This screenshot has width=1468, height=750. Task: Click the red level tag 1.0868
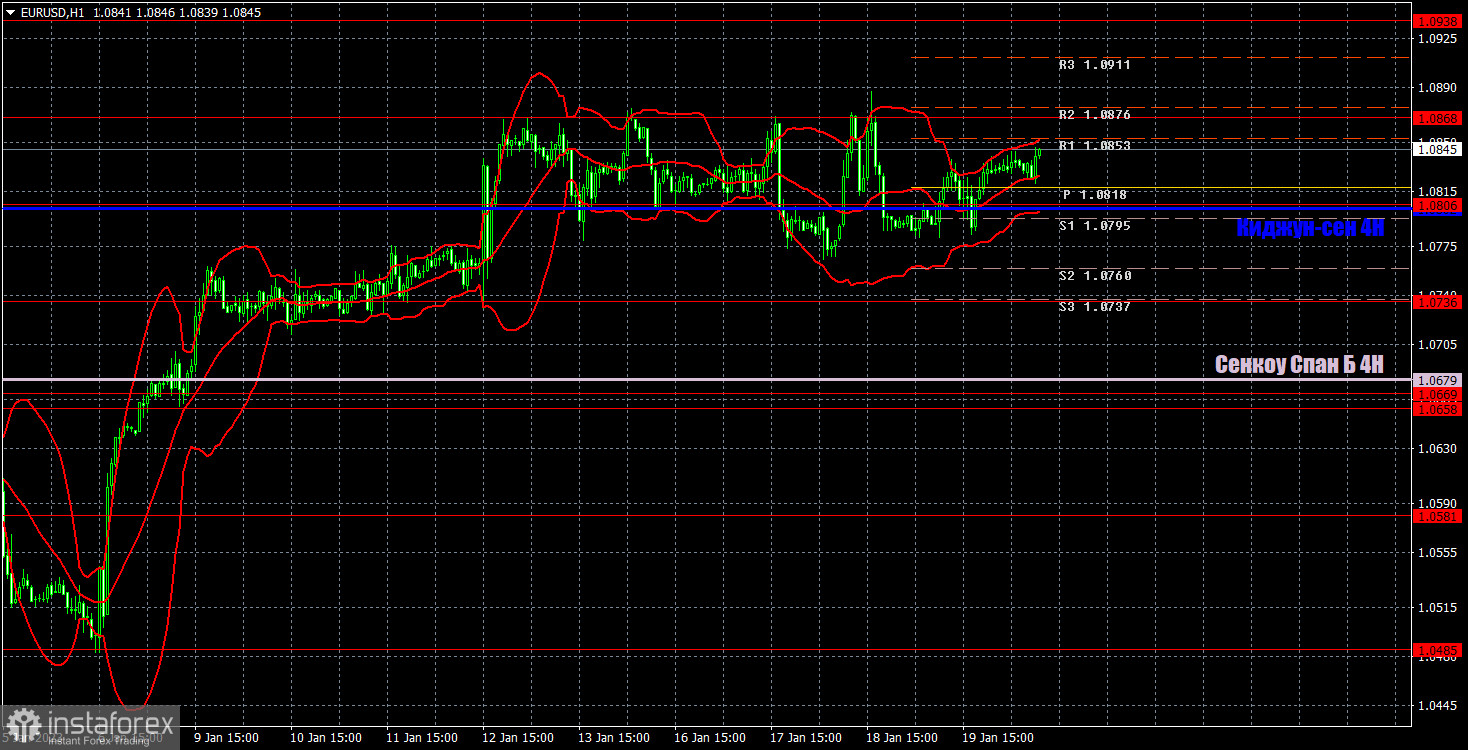[1439, 118]
